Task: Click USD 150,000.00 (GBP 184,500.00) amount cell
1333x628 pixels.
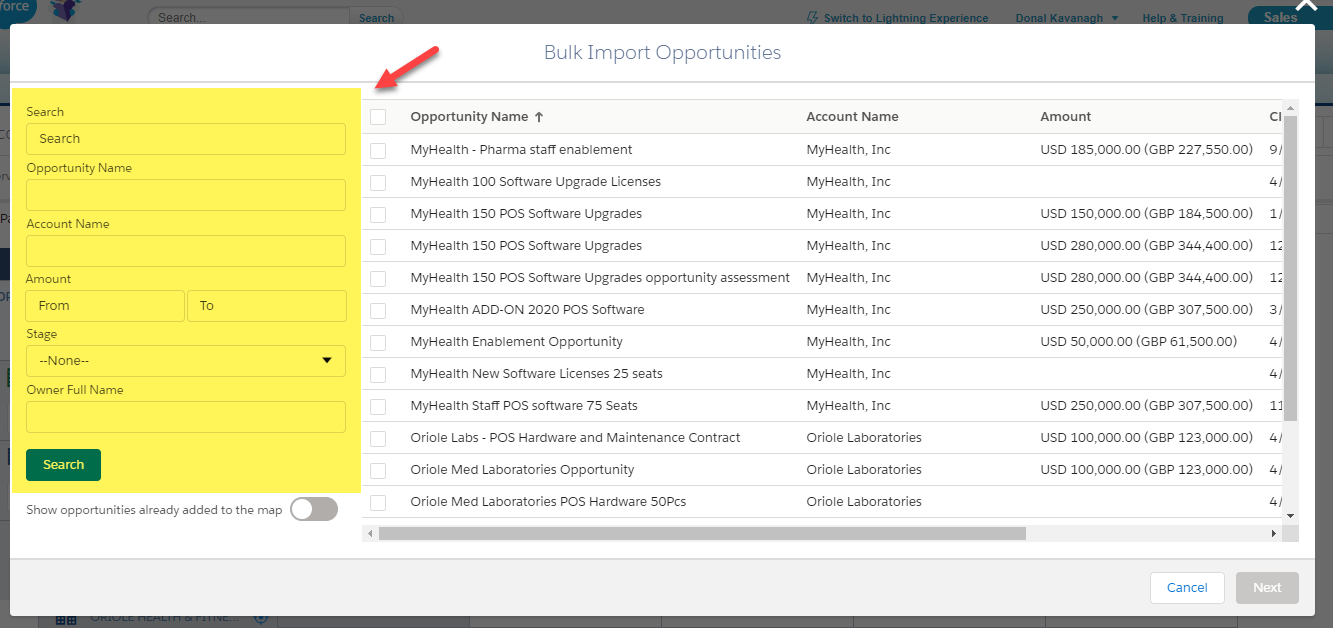Action: tap(1146, 214)
